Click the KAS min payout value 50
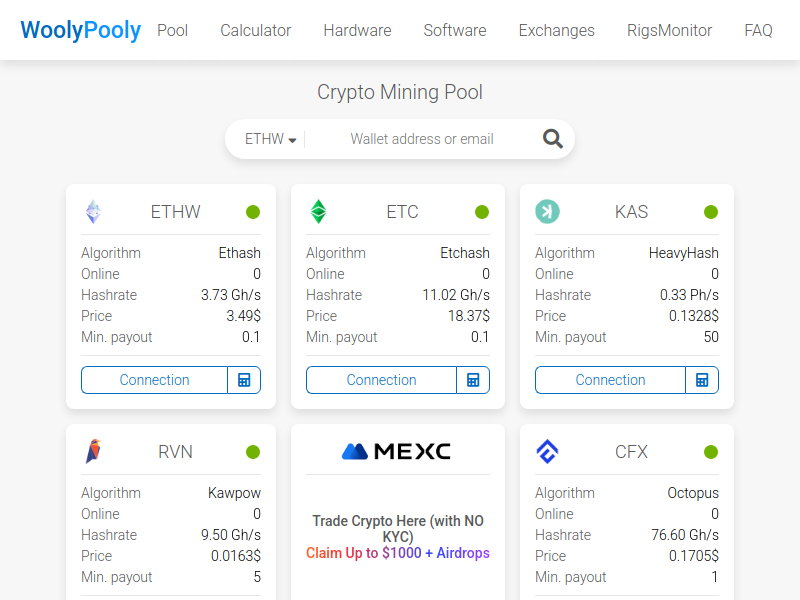 click(711, 337)
